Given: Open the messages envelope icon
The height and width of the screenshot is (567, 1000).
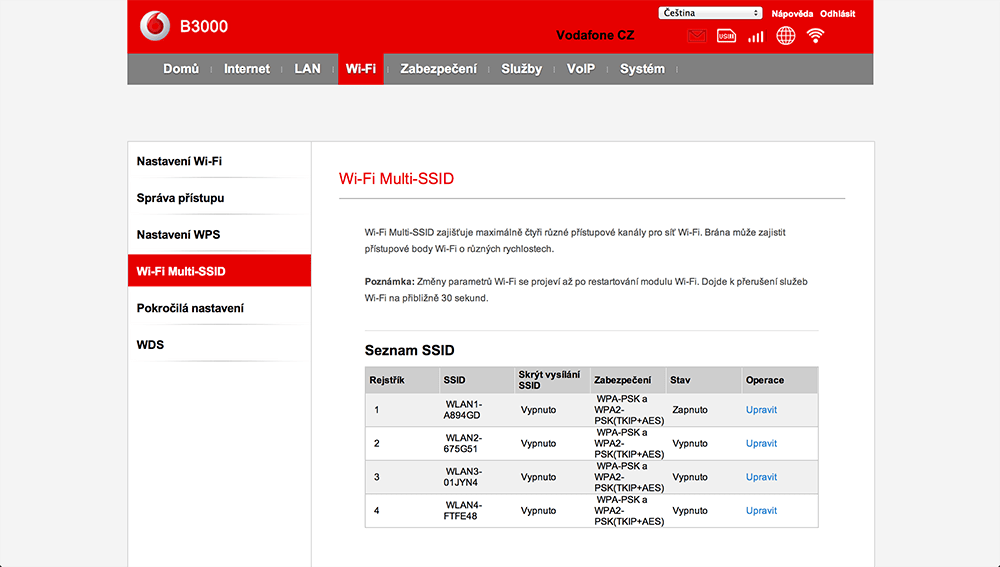Looking at the screenshot, I should point(696,36).
